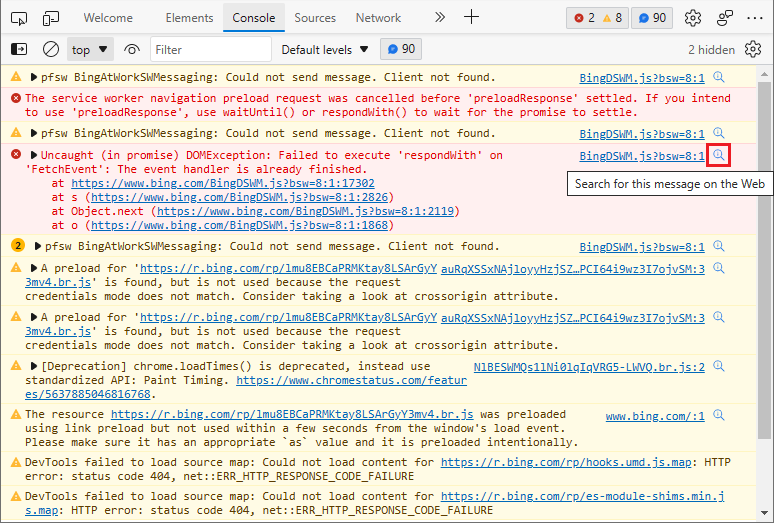Screen dimensions: 774x523
Task: Activate the inspect element picker icon
Action: tap(19, 18)
